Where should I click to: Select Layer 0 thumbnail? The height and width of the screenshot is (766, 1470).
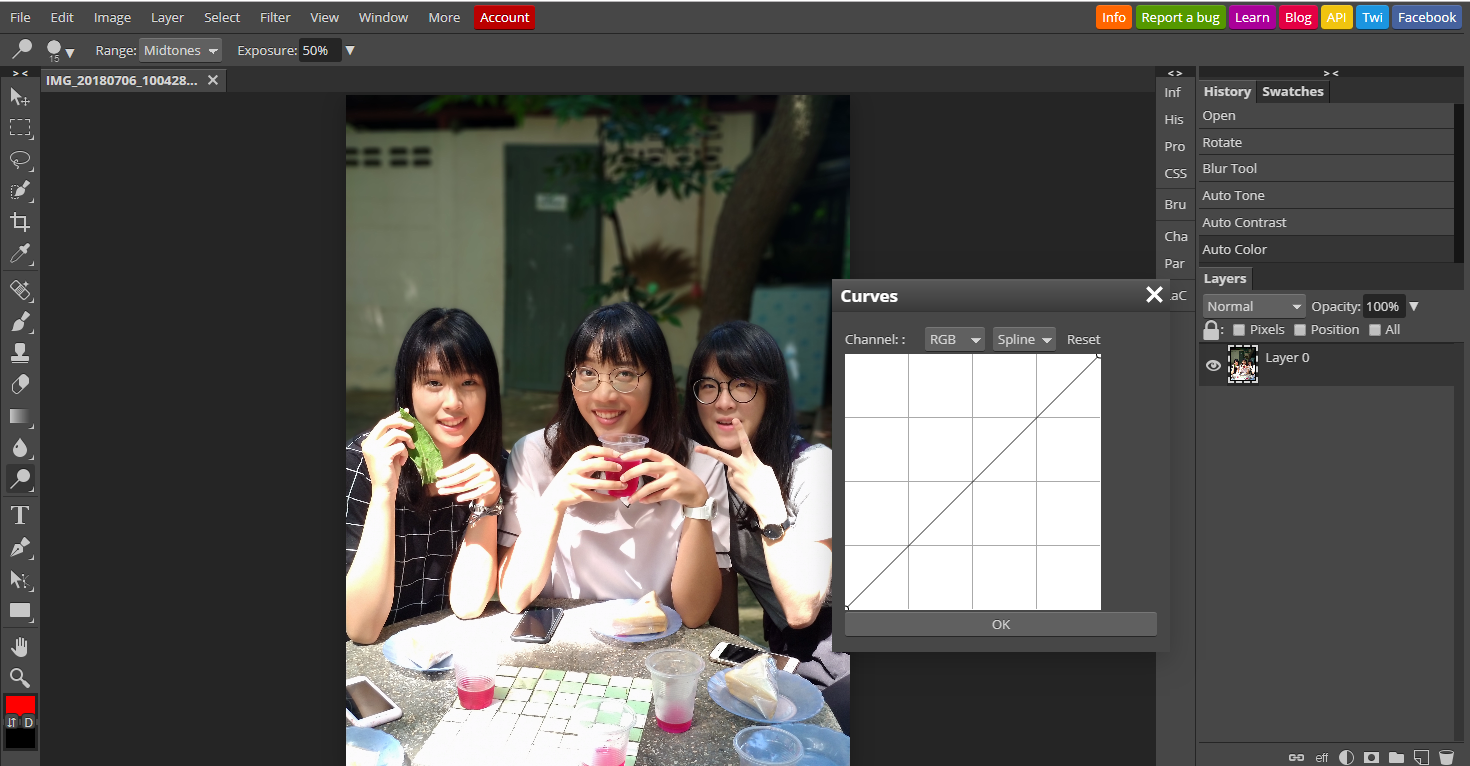click(1243, 365)
